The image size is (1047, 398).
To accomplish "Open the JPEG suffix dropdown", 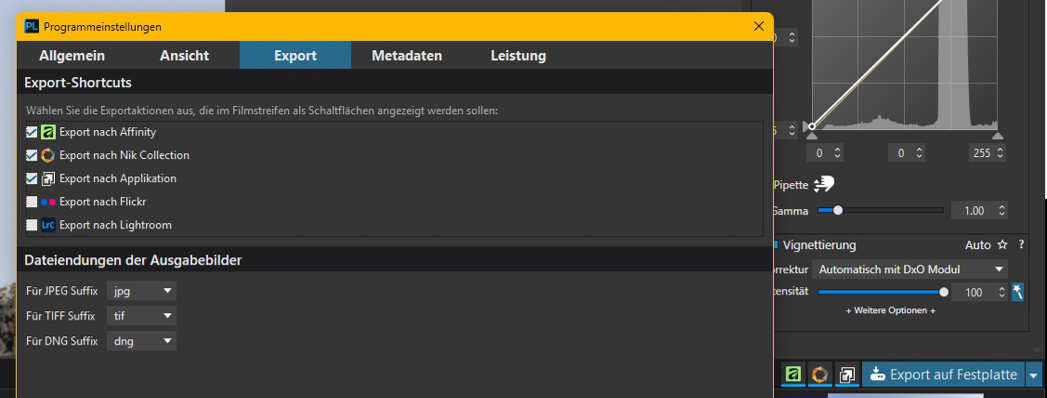I will click(142, 290).
